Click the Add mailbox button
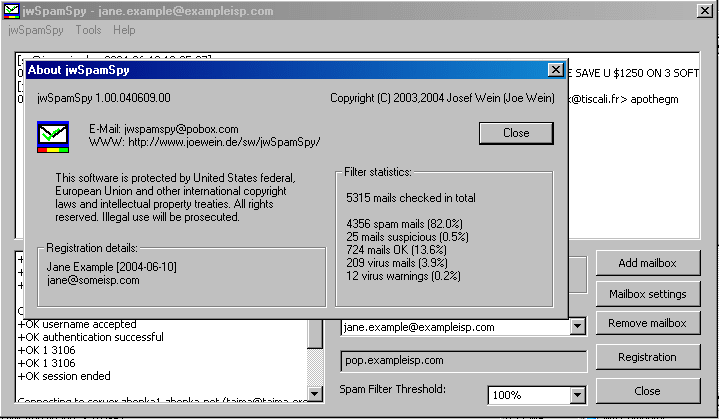The height and width of the screenshot is (419, 719). point(647,263)
